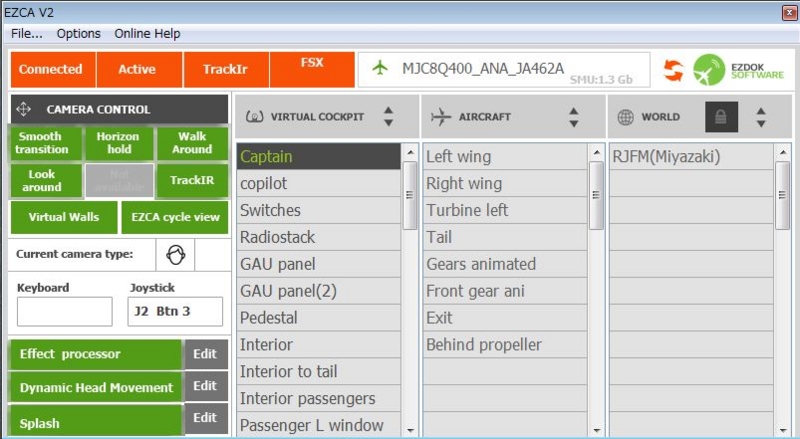
Task: Select the RJFM(Miyazaki) world camera
Action: [691, 156]
